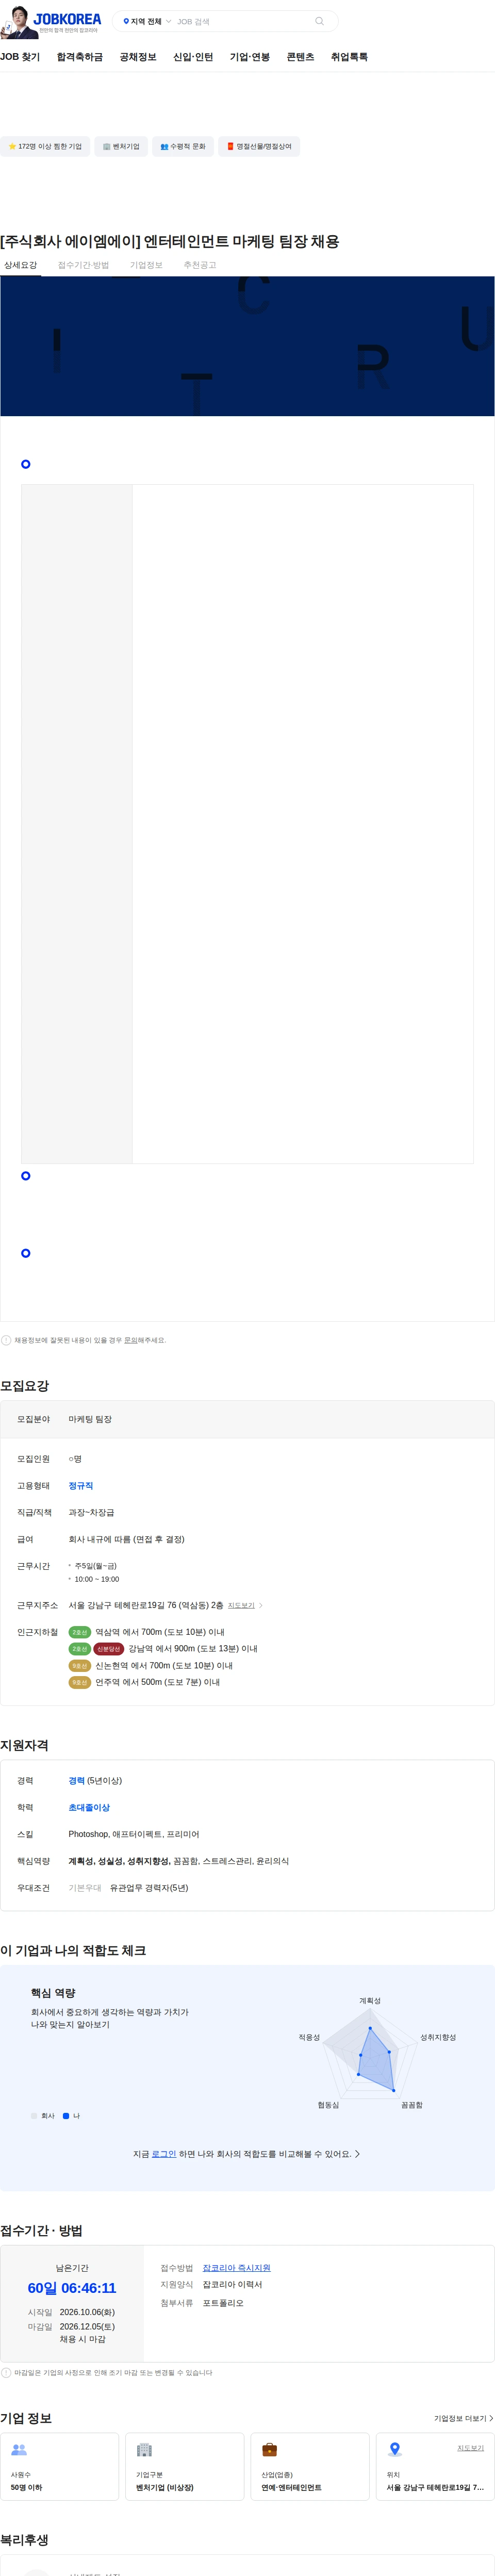Click the 초대졸이상 education link
The image size is (495, 2576).
89,1808
